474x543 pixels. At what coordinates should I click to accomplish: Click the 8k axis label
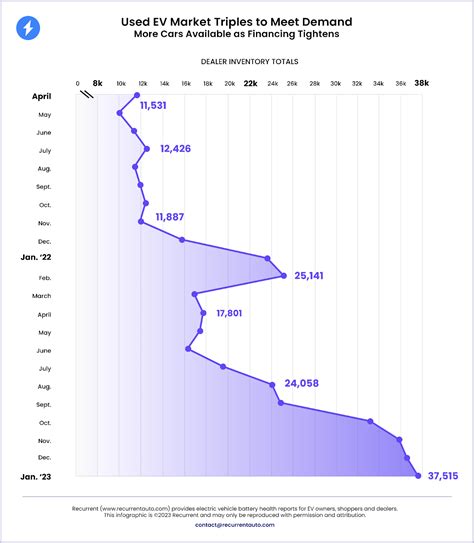coord(97,83)
